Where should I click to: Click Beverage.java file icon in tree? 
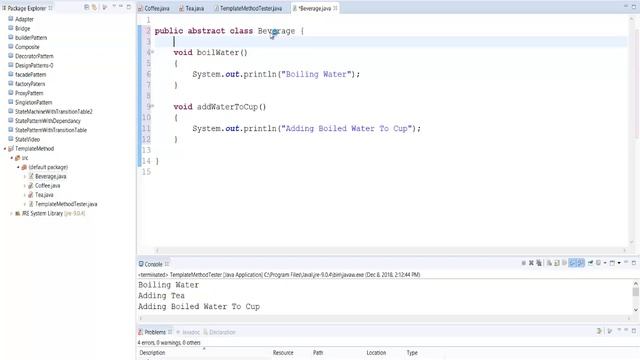click(x=31, y=176)
